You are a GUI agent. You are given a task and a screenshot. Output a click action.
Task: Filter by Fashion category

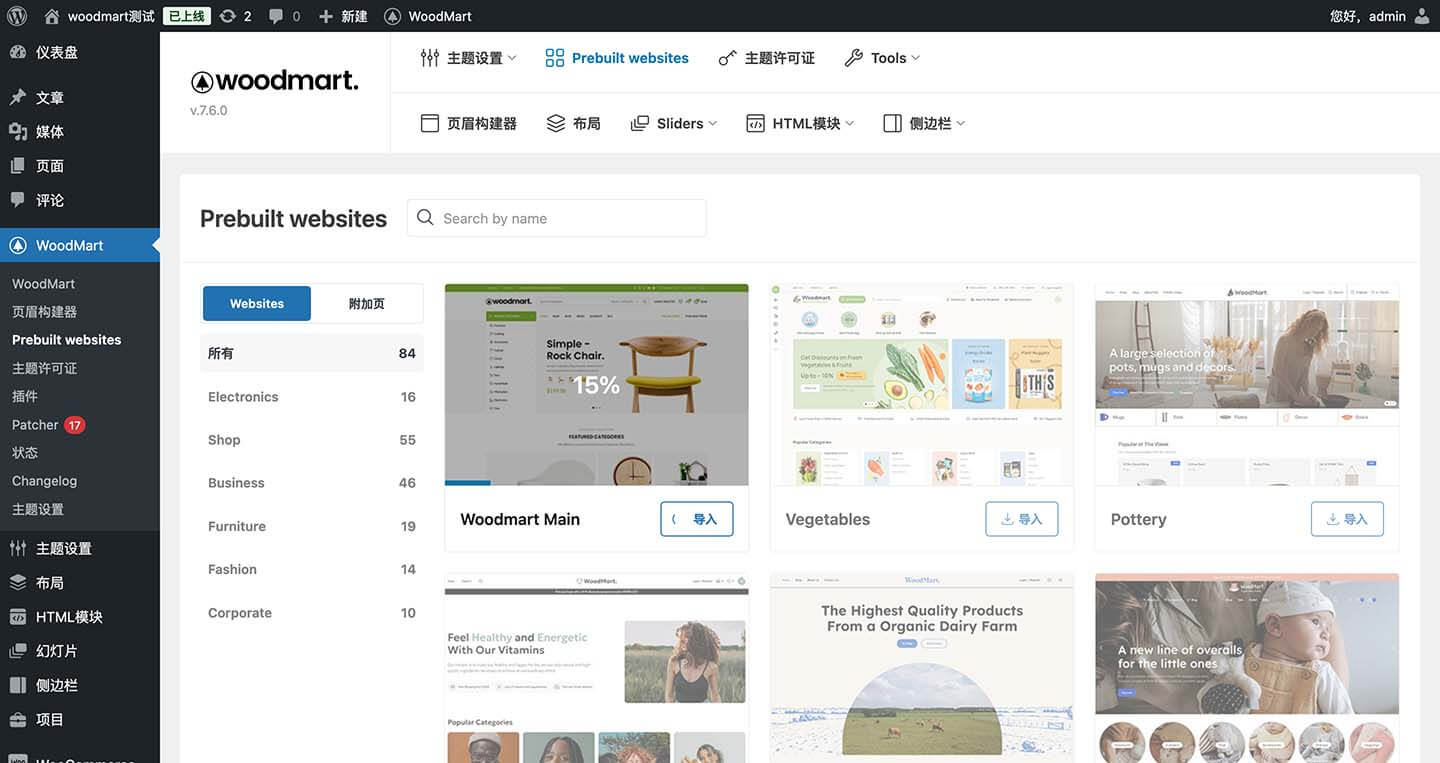coord(312,569)
